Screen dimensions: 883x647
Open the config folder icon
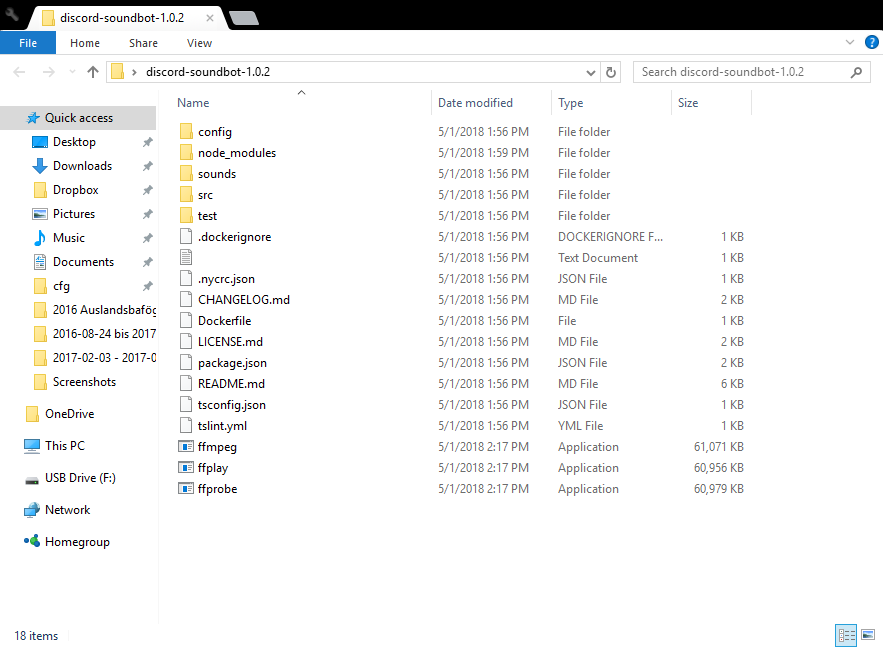[186, 132]
